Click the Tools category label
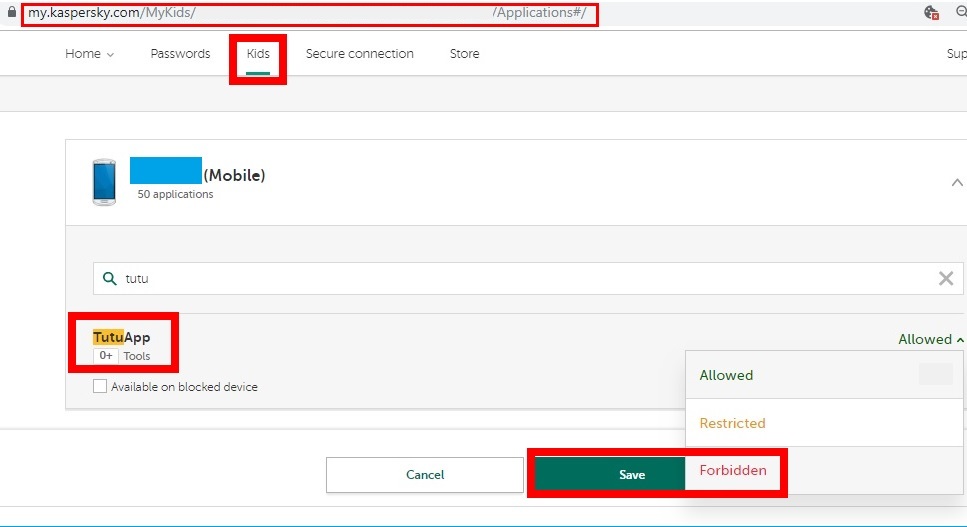The width and height of the screenshot is (967, 527). [x=136, y=356]
